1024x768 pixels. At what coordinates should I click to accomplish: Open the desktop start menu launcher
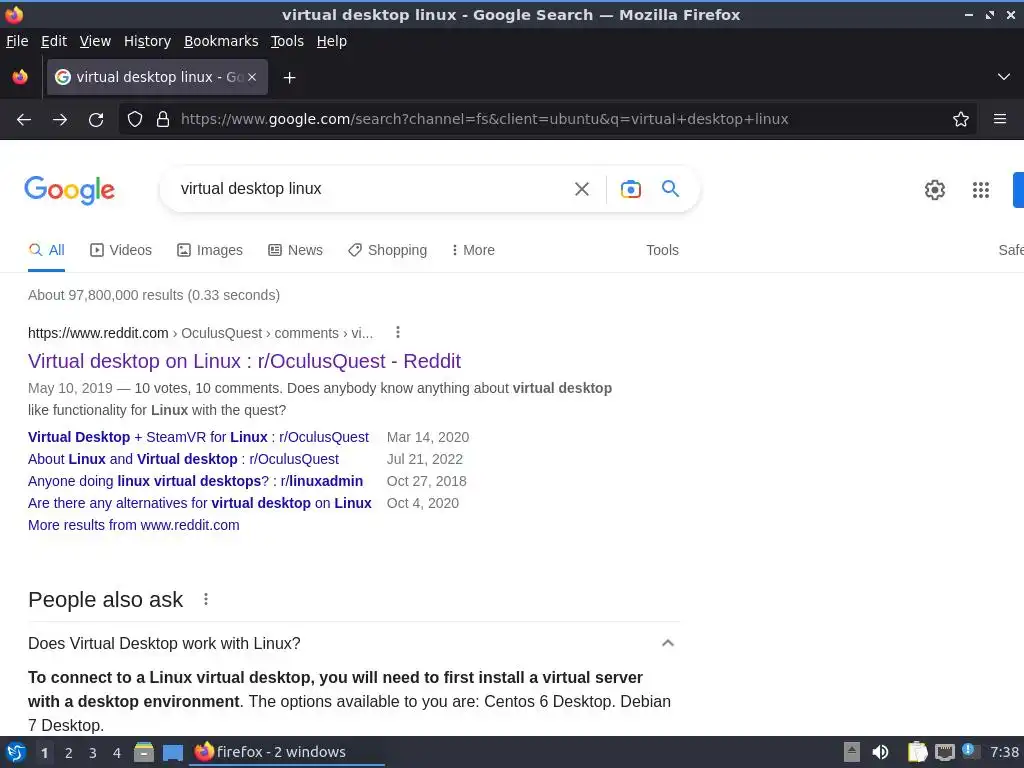[x=16, y=752]
